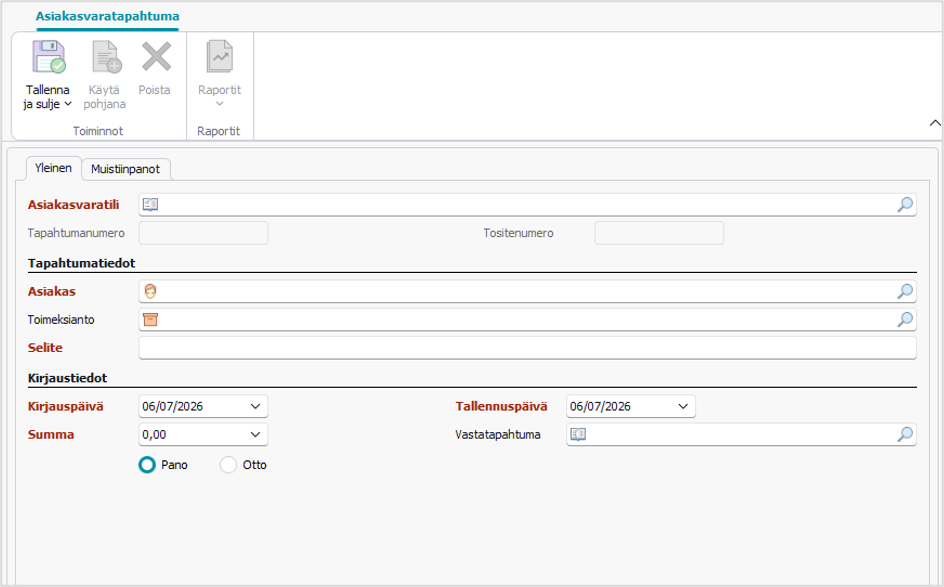This screenshot has height=587, width=944.
Task: Open the Asiakasvaratapahtuma ribbon tab
Action: click(107, 16)
